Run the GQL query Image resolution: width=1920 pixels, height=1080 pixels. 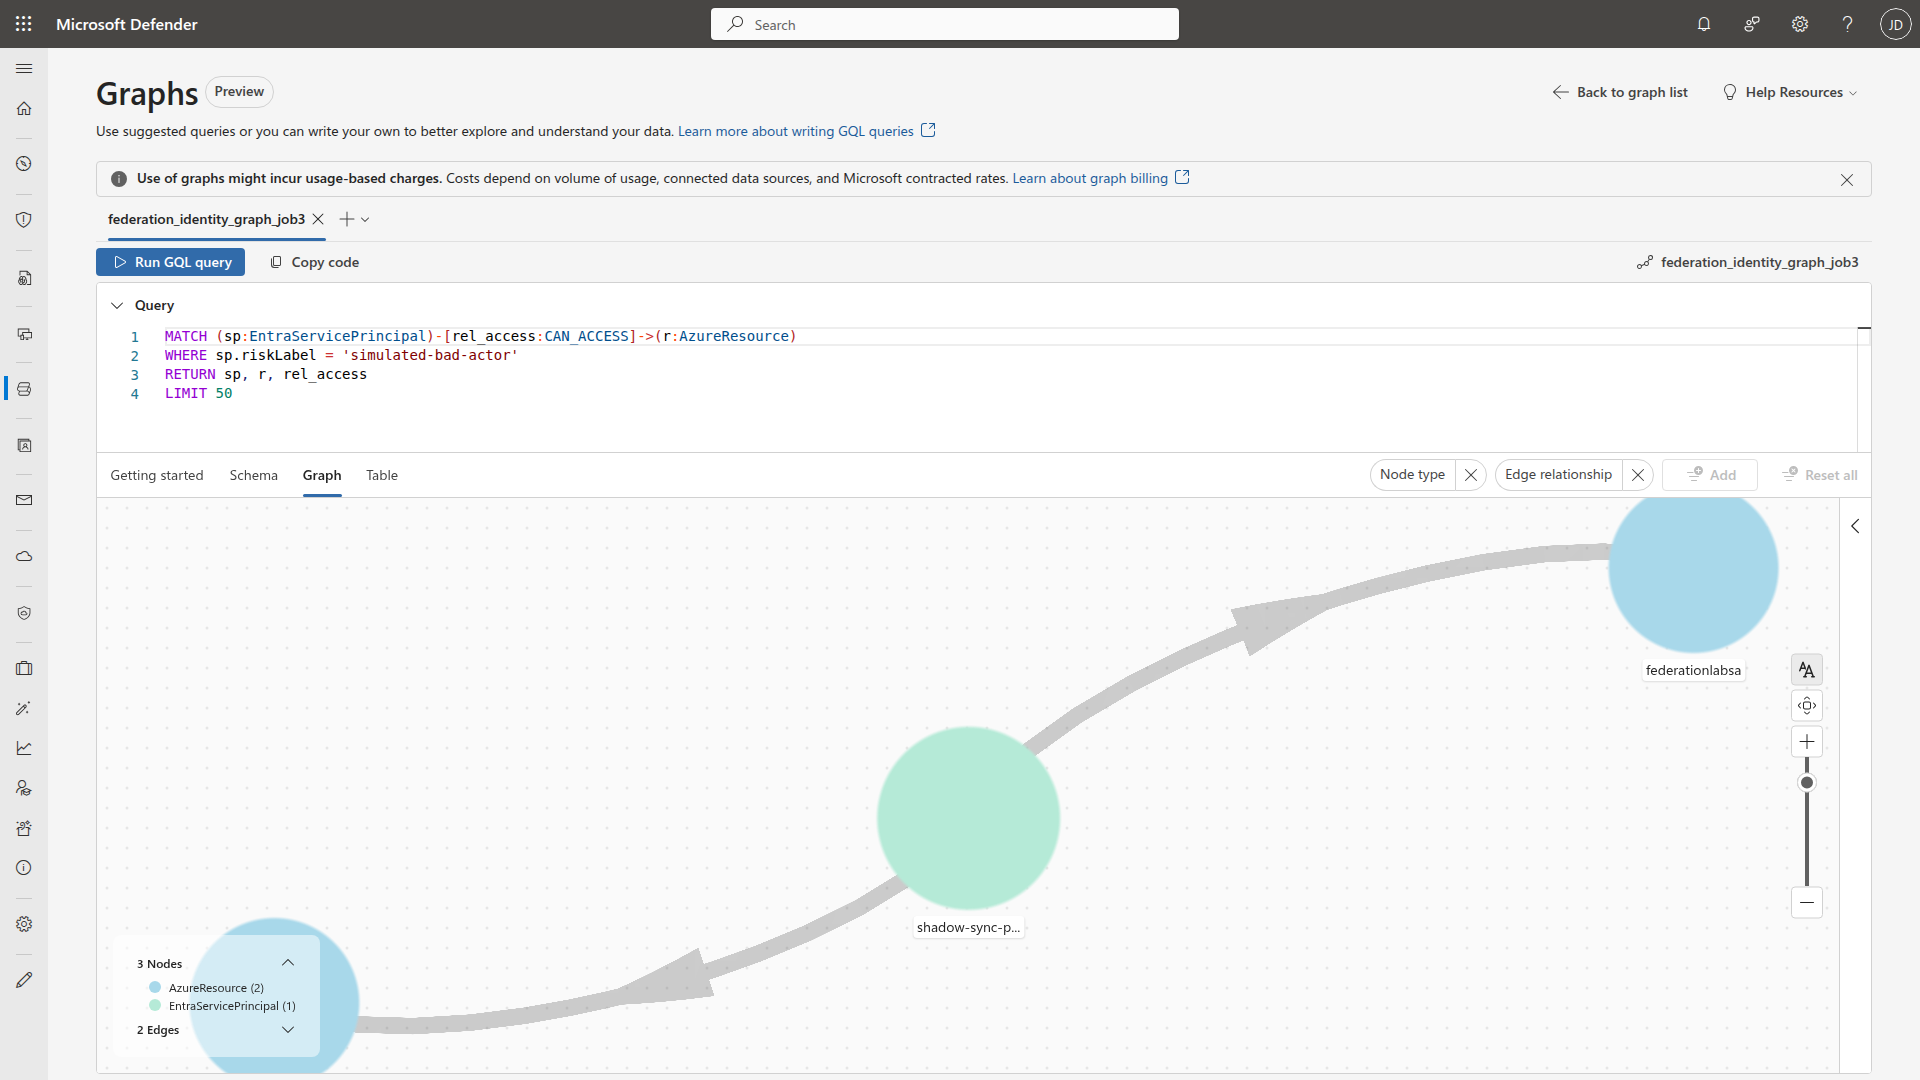pos(170,261)
